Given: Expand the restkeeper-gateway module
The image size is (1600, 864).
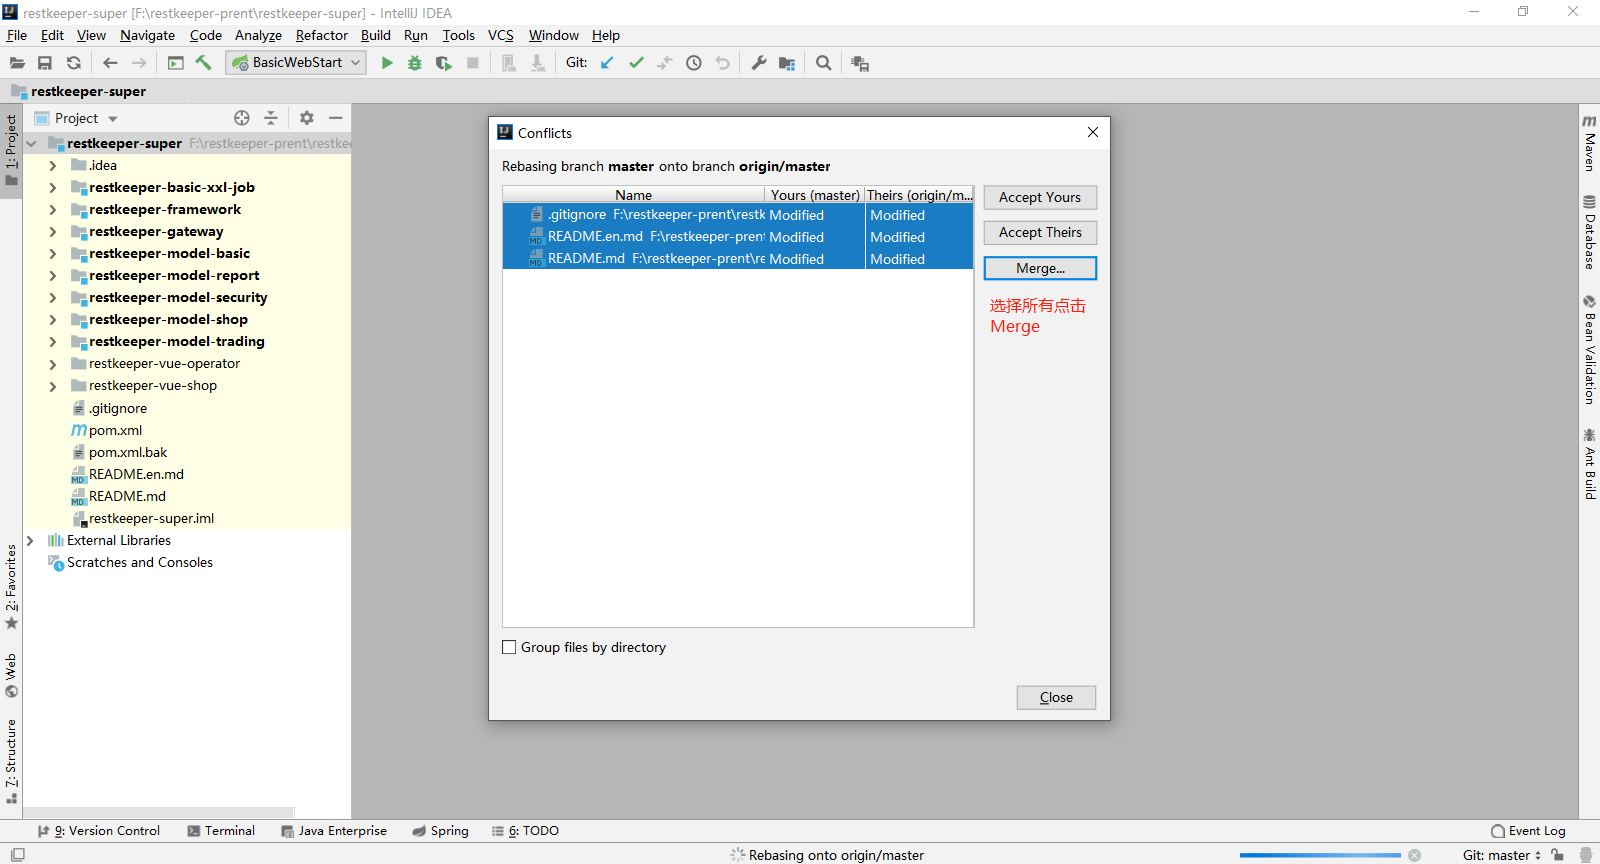Looking at the screenshot, I should [53, 232].
